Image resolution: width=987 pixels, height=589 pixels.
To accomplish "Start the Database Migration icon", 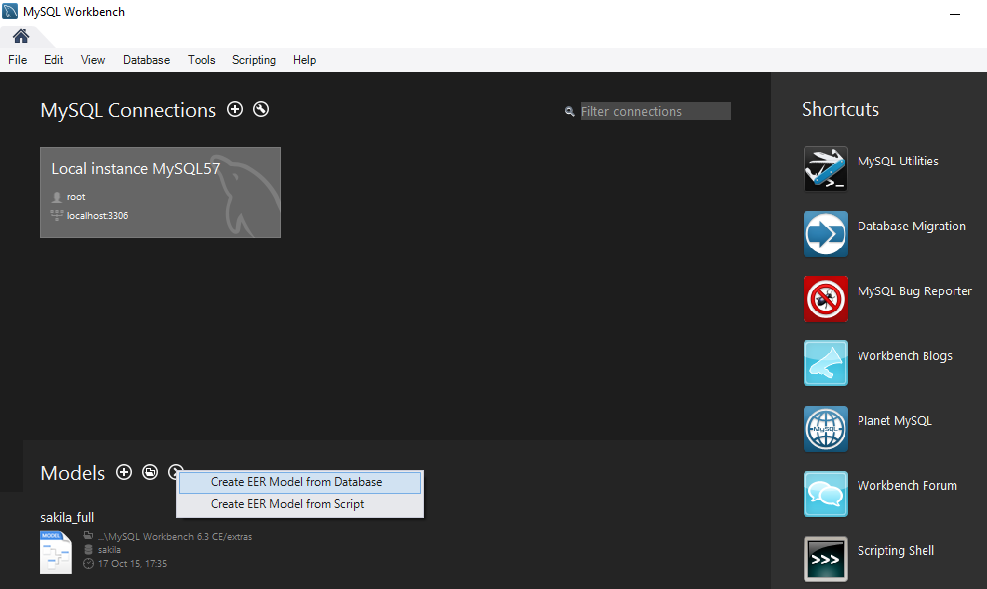I will (826, 234).
